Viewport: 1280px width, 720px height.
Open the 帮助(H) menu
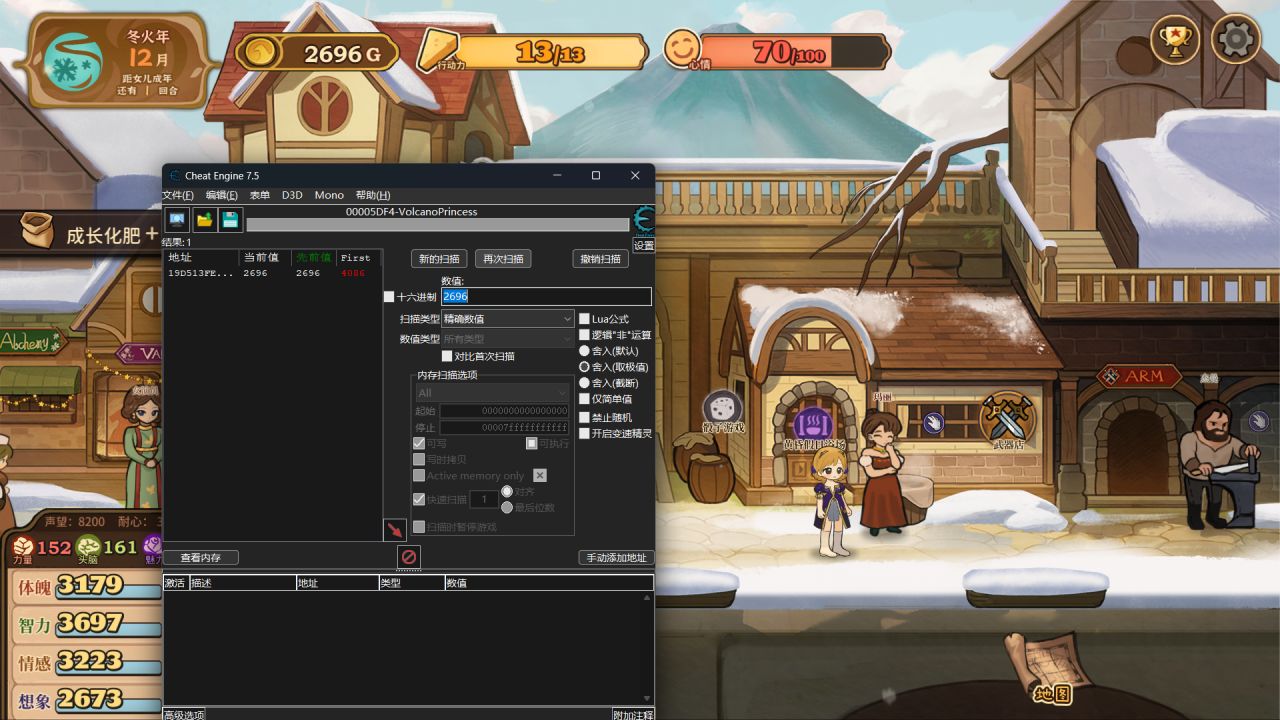pyautogui.click(x=373, y=195)
